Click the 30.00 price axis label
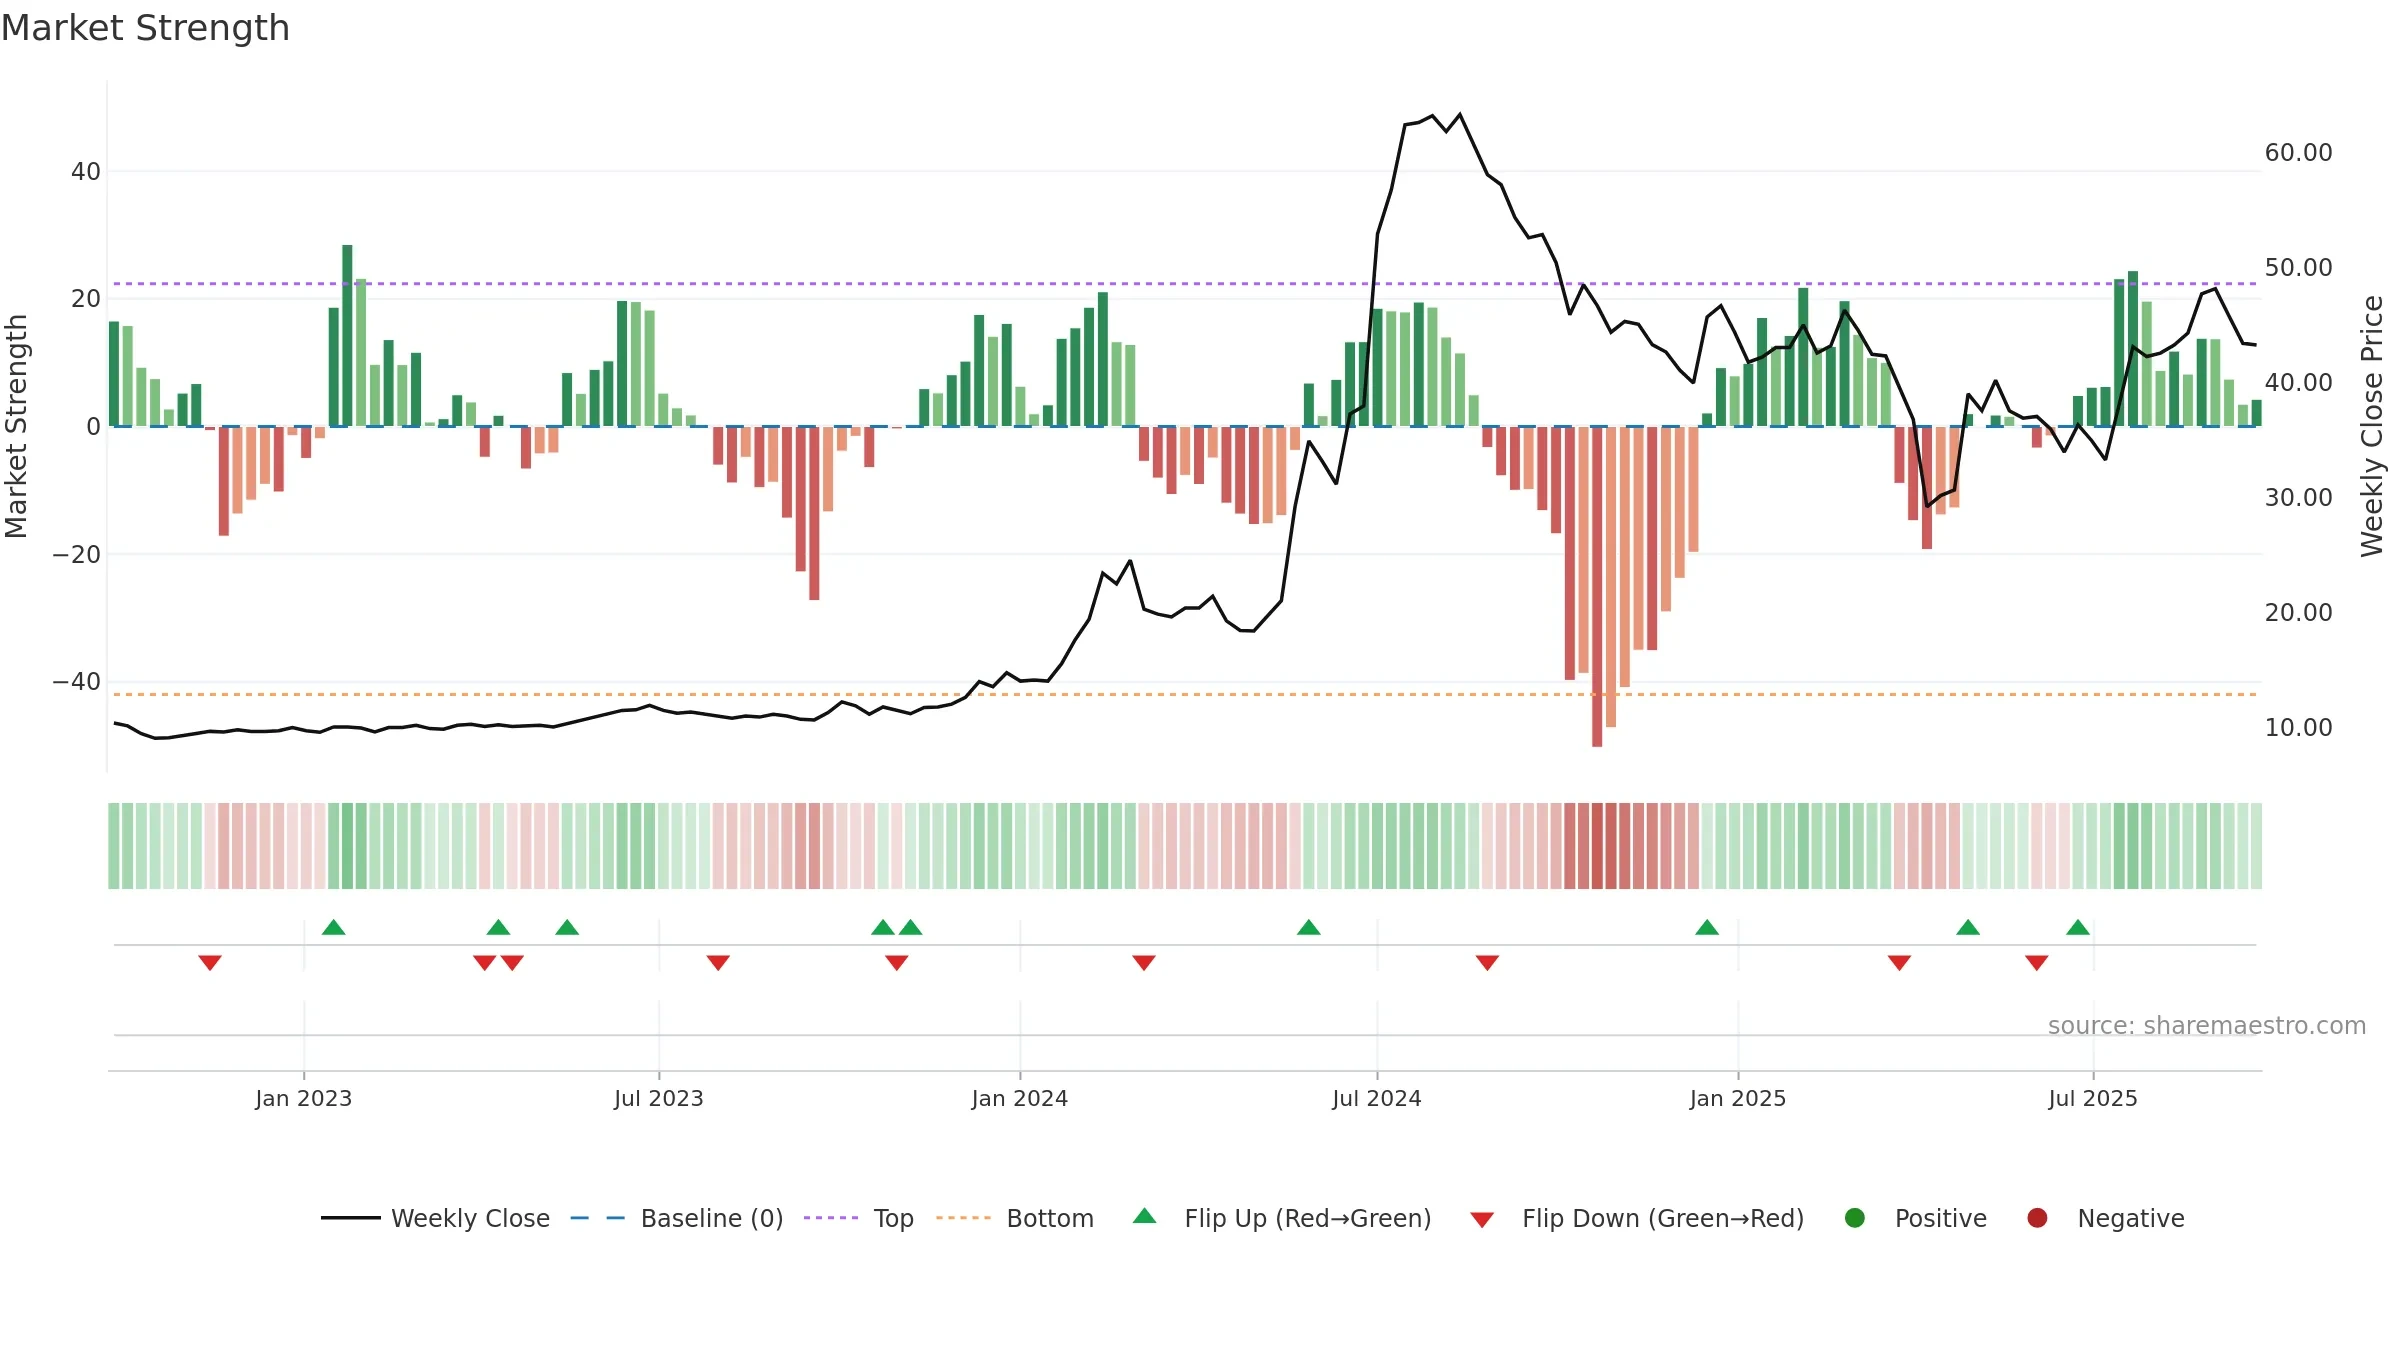 (2298, 498)
